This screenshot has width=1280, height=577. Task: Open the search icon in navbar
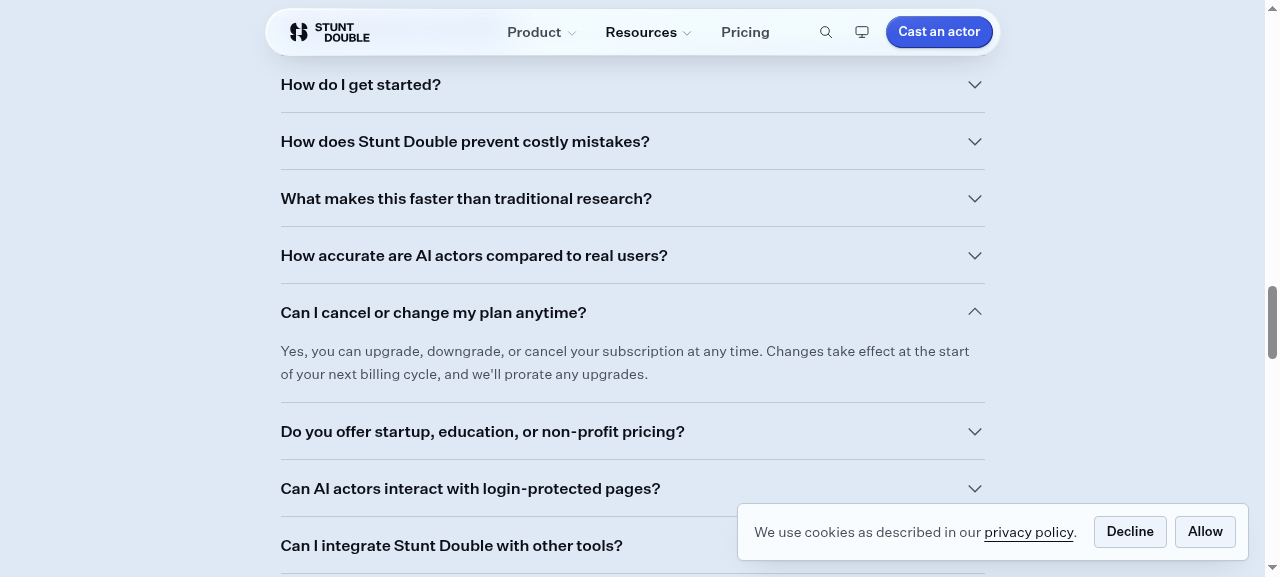coord(826,32)
